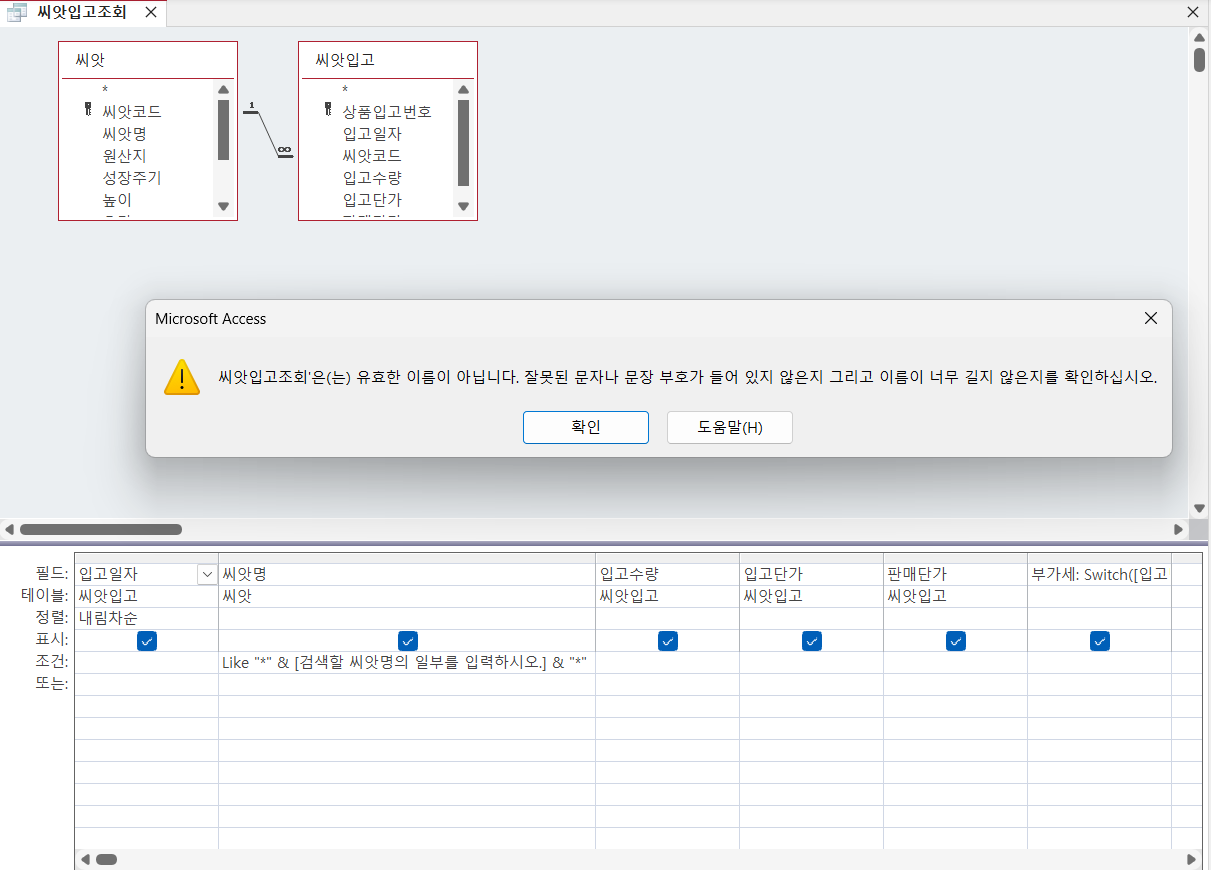Close the Microsoft Access error dialog
The image size is (1211, 870).
(1150, 318)
